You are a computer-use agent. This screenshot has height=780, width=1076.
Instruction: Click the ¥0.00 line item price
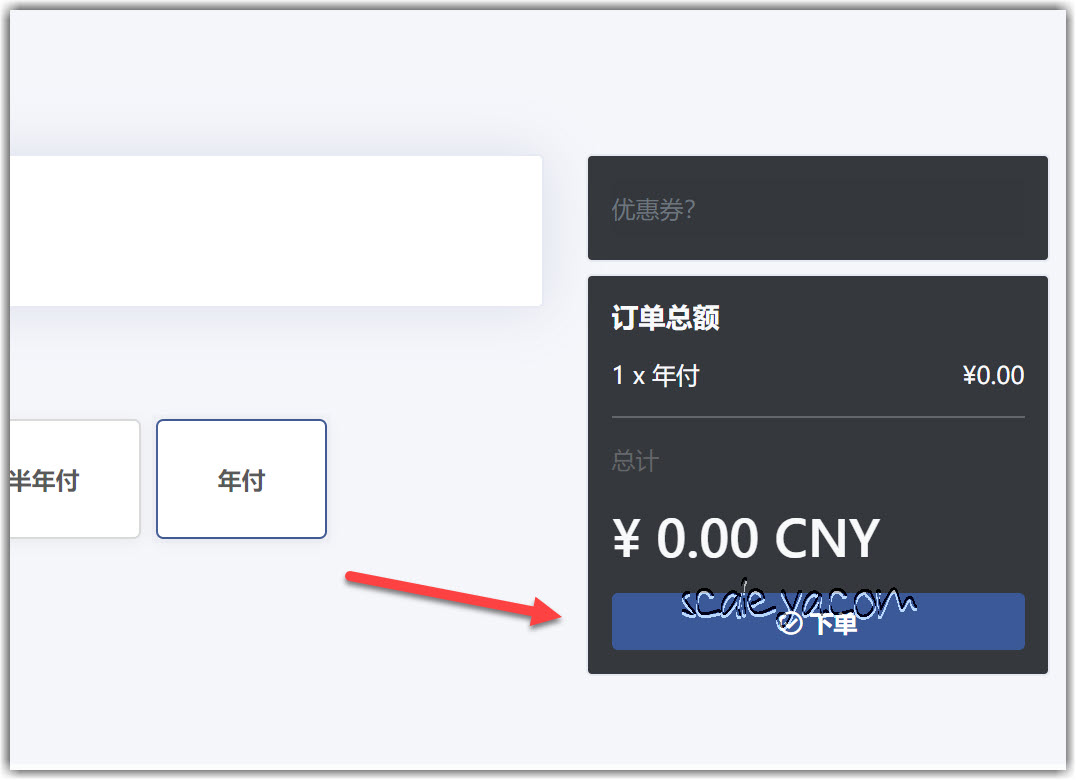point(993,375)
